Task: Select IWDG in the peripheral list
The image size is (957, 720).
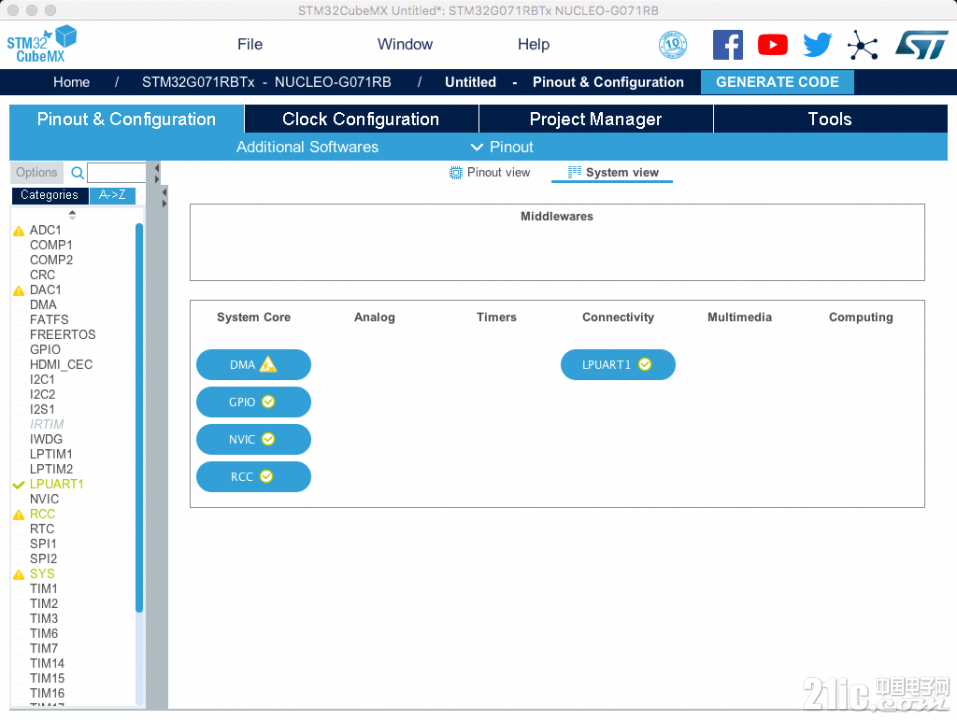Action: (46, 439)
